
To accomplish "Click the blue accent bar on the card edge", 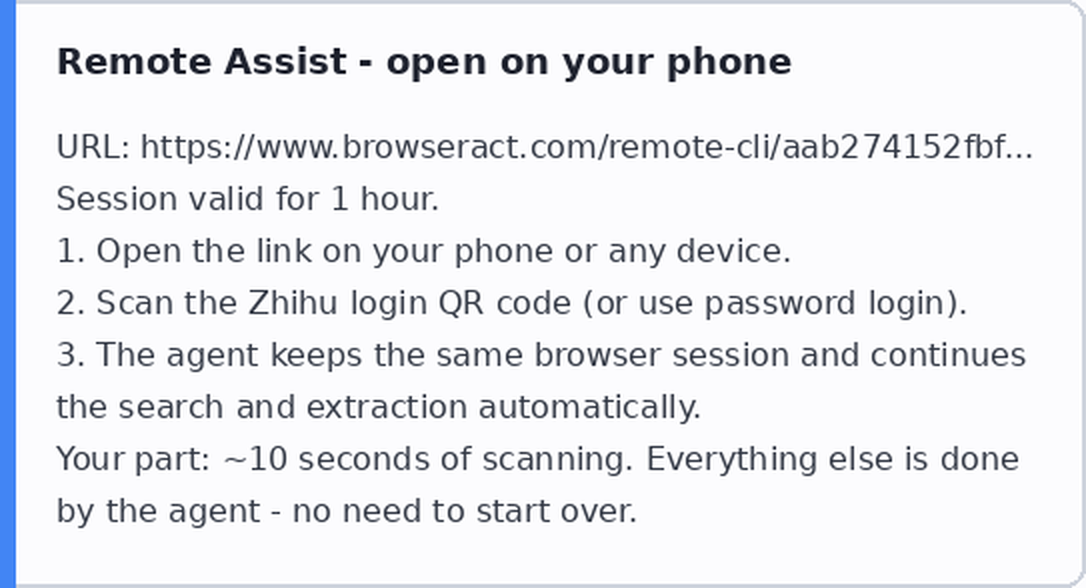I will point(8,294).
